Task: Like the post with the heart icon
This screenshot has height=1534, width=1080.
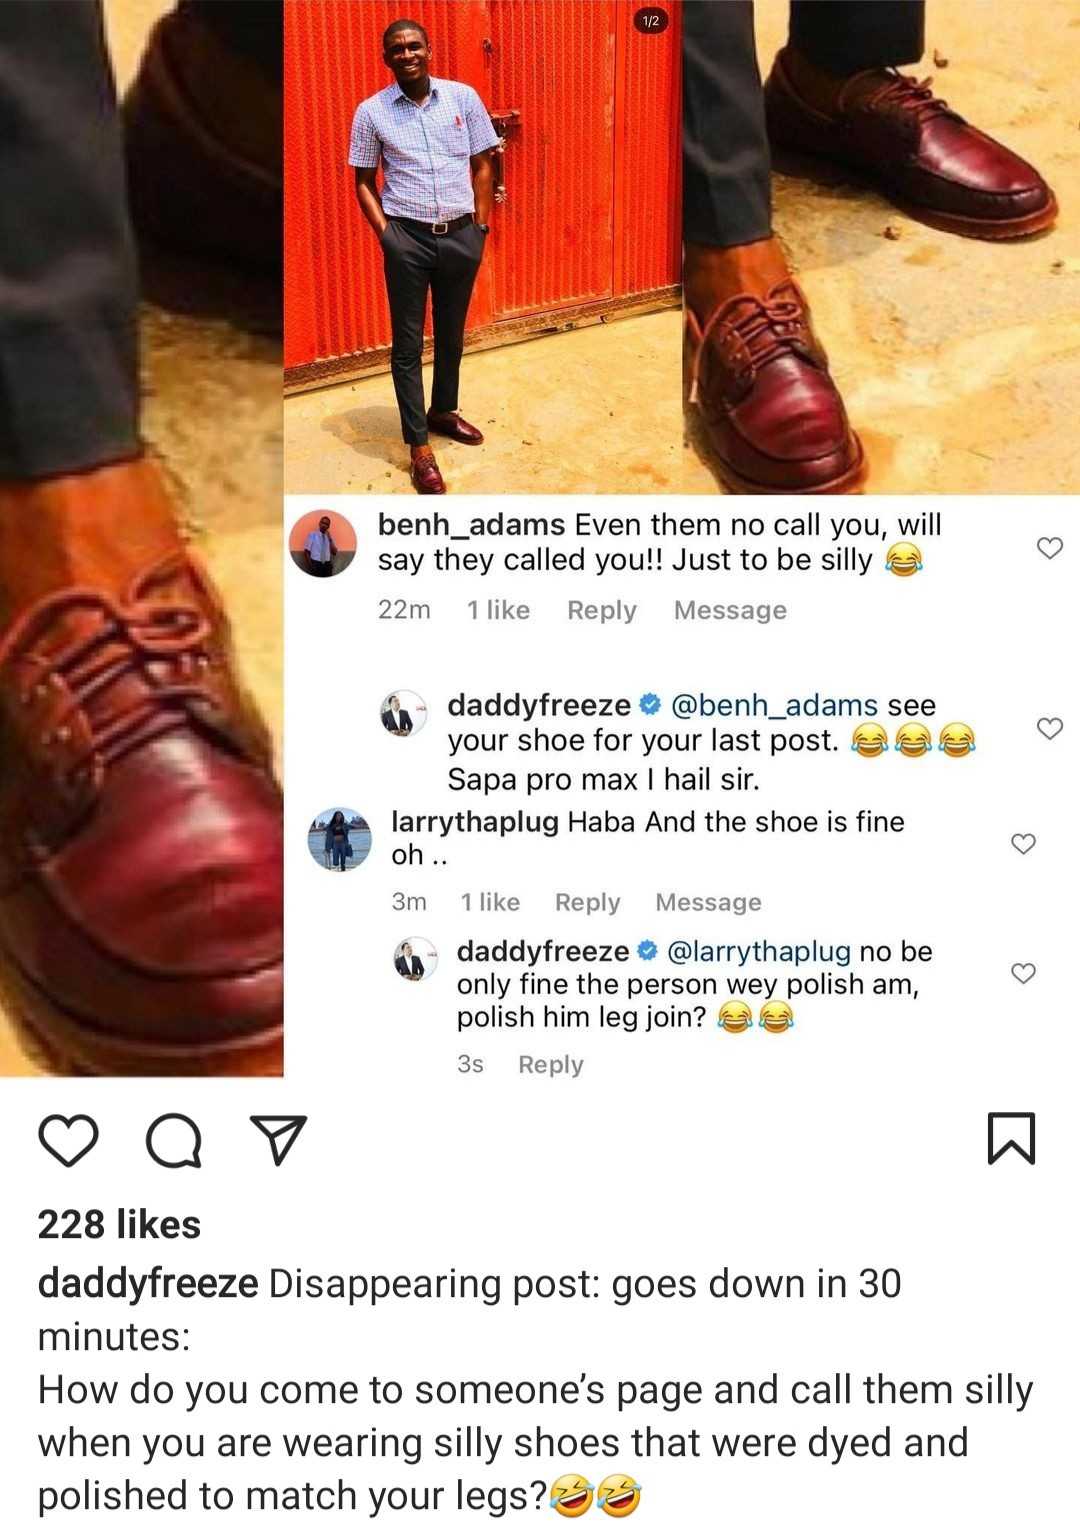Action: pos(68,1140)
